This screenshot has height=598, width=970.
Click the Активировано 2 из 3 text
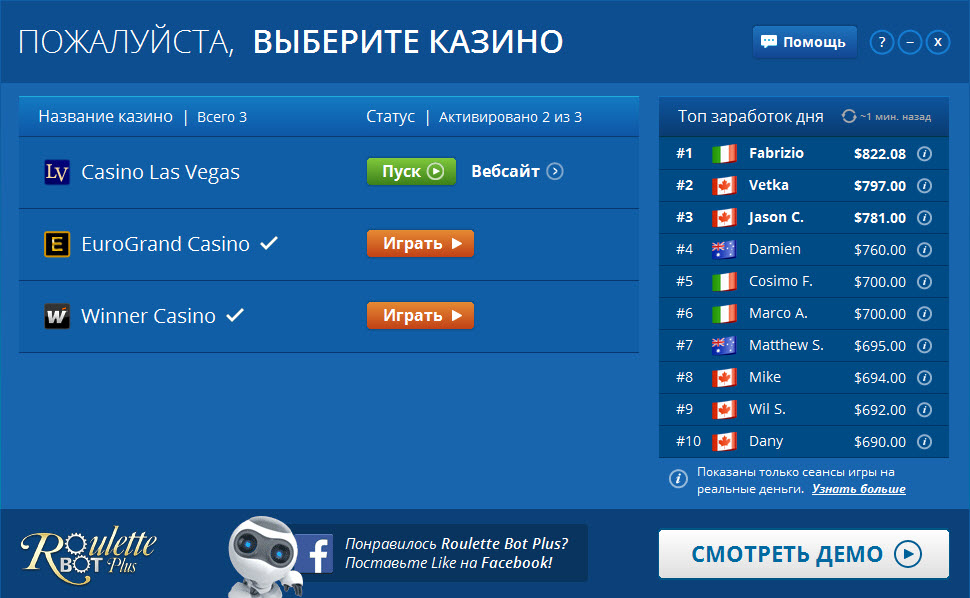pos(510,117)
